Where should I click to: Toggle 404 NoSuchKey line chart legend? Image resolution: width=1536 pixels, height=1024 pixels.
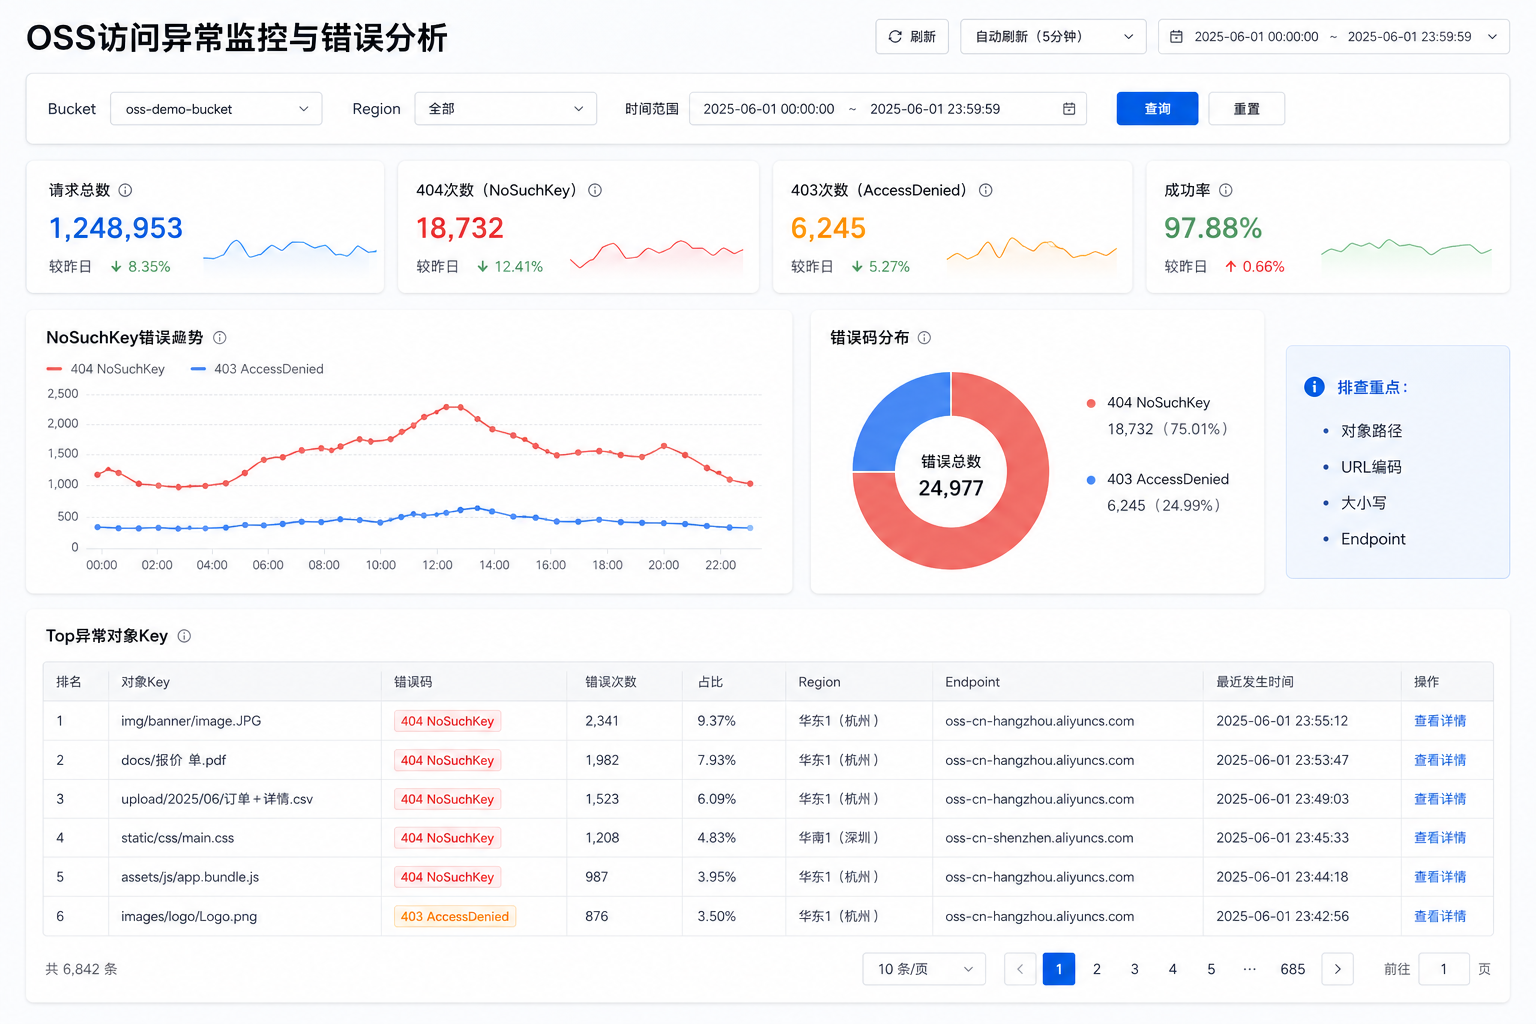point(106,369)
